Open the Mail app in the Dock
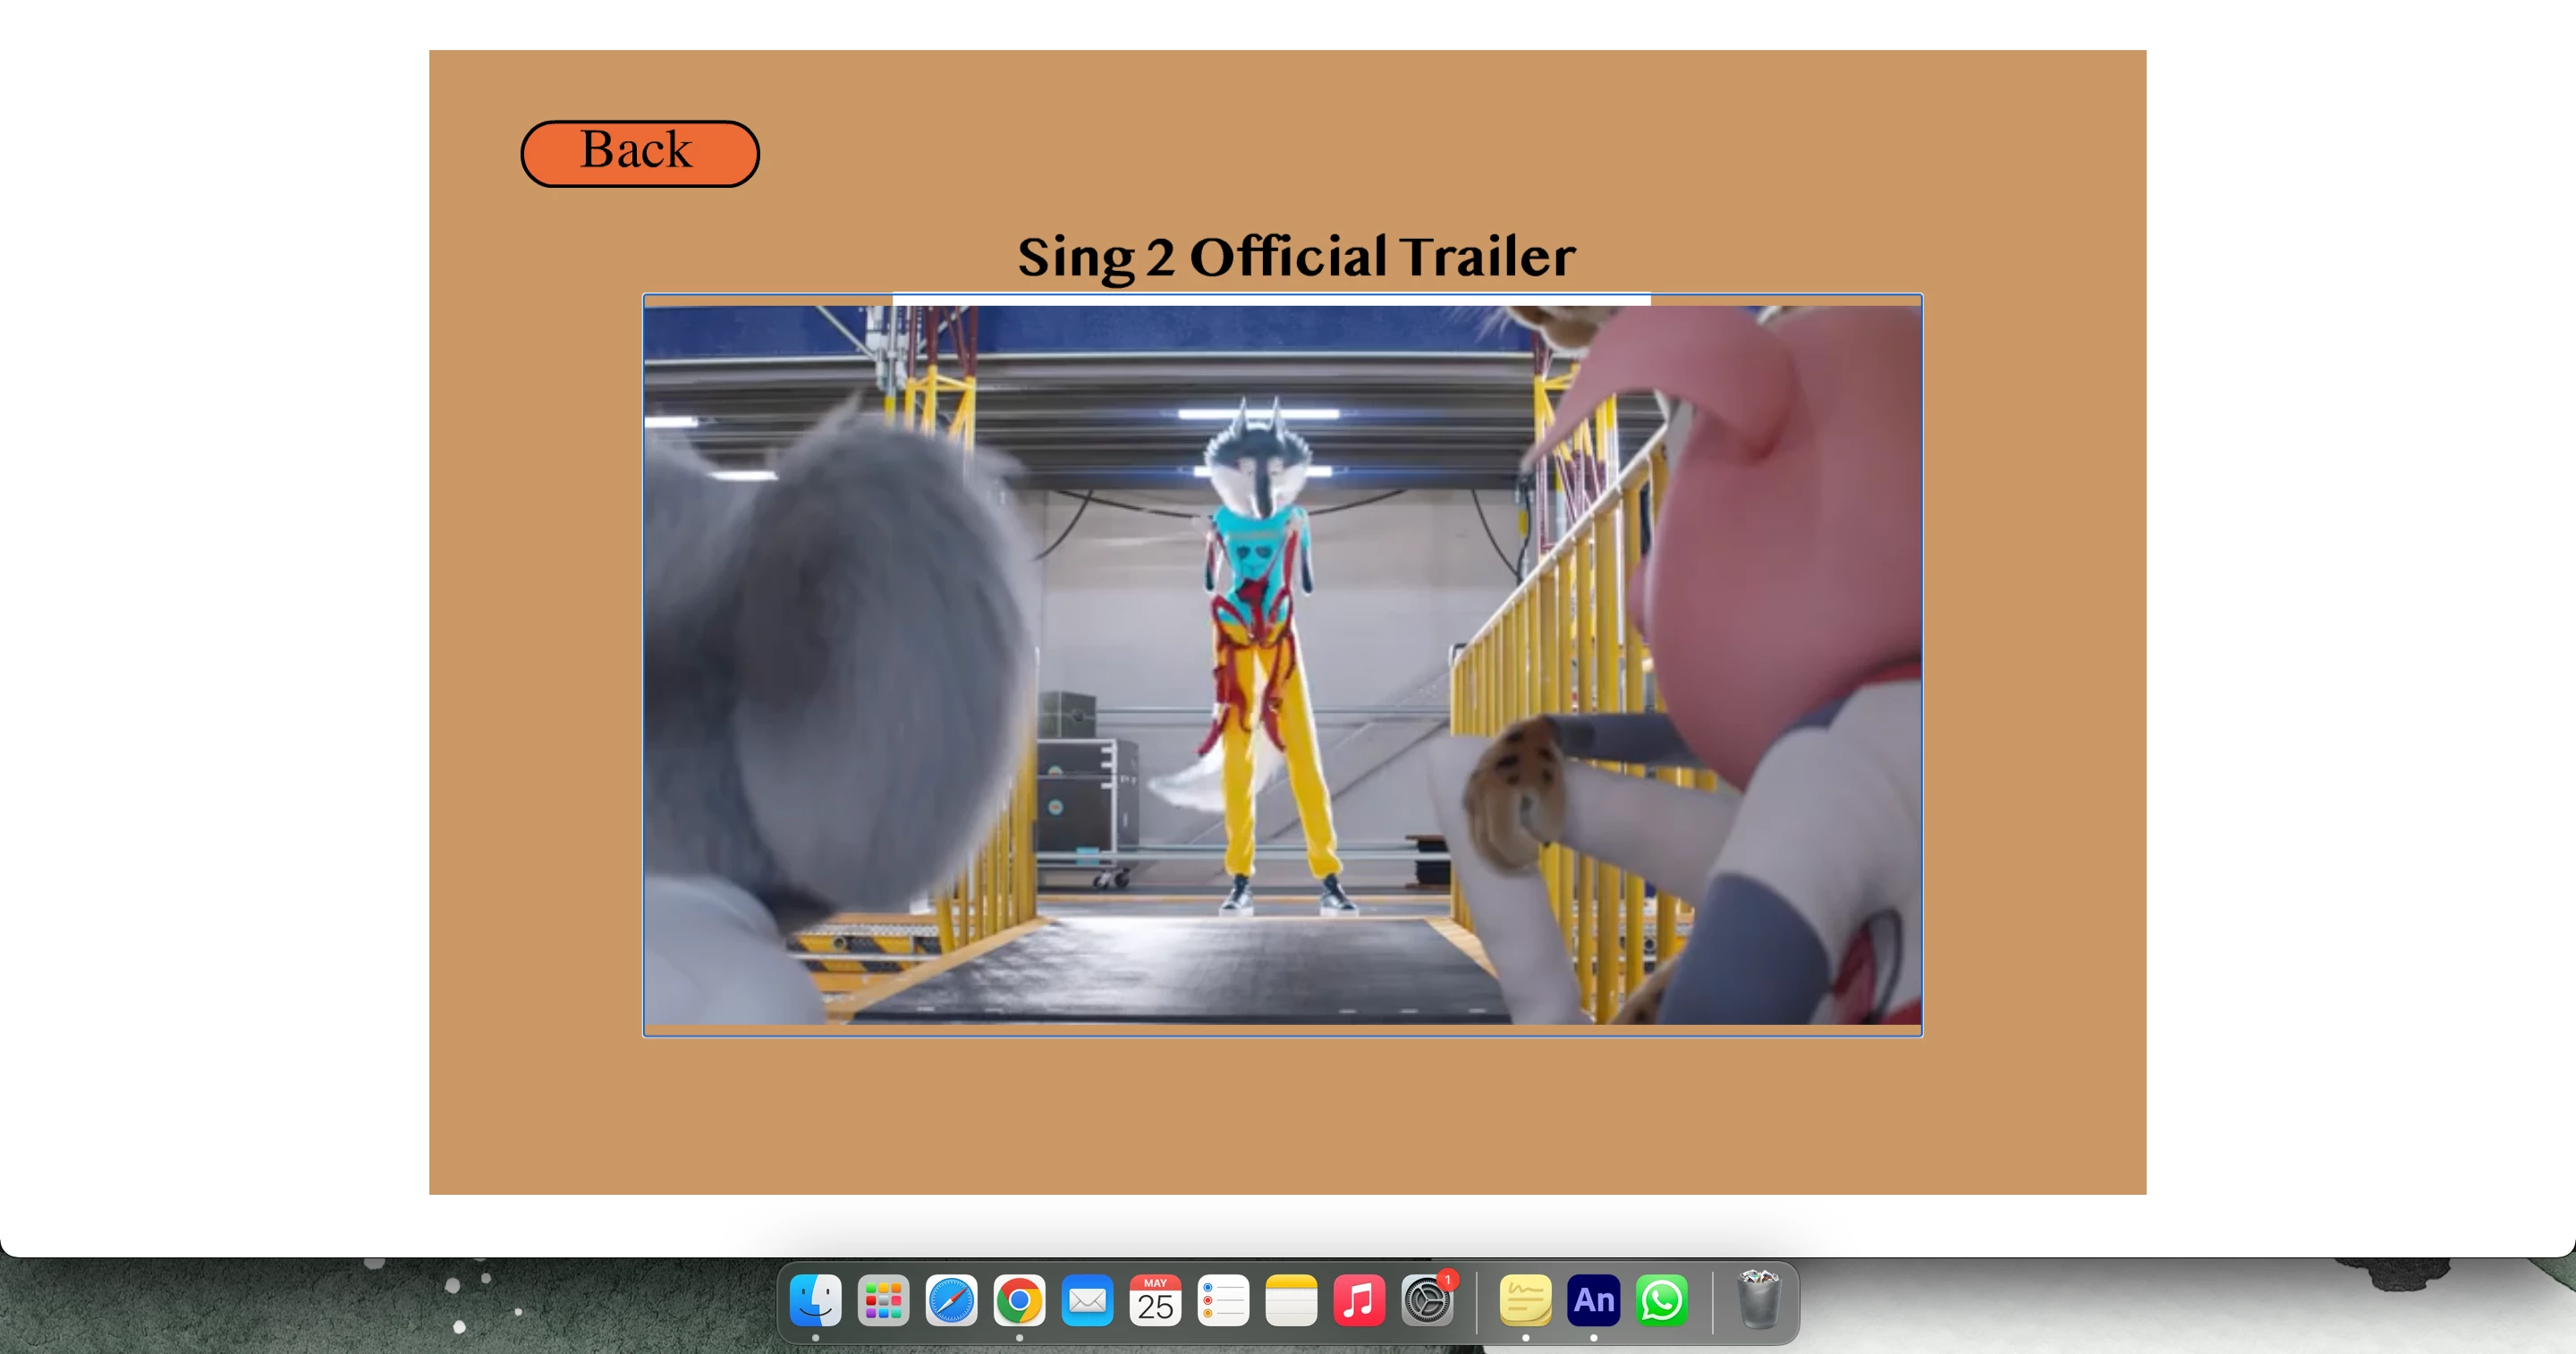The image size is (2576, 1354). tap(1087, 1300)
